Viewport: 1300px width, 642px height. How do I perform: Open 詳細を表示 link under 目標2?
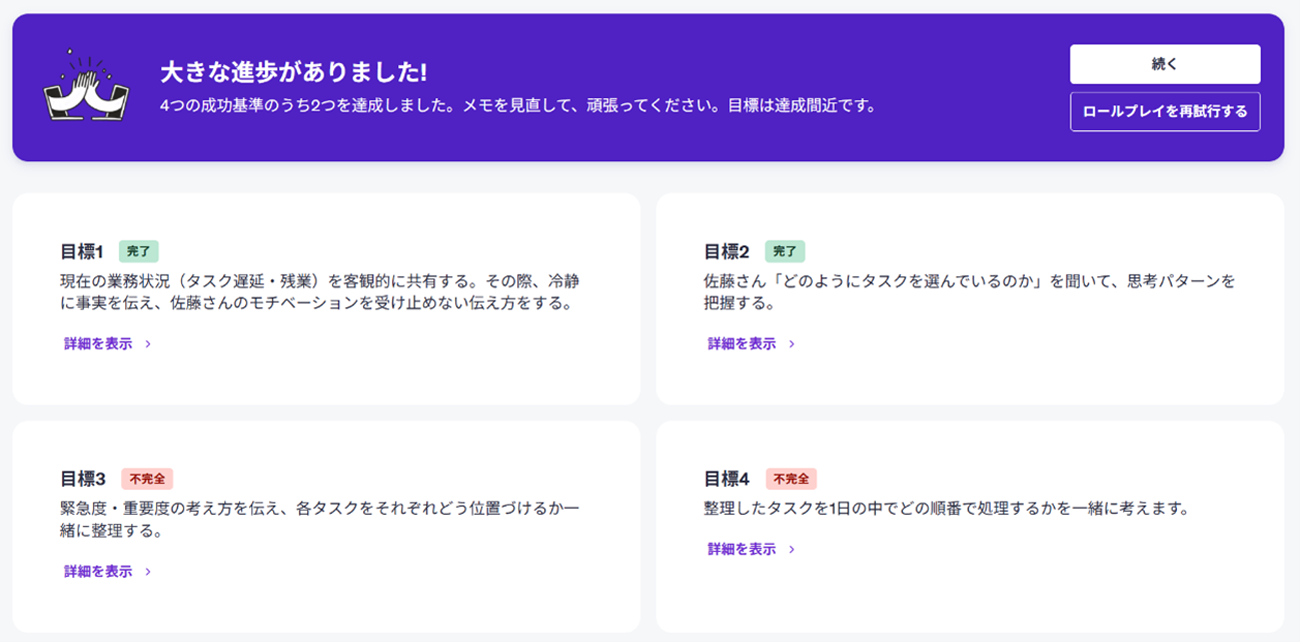click(742, 344)
